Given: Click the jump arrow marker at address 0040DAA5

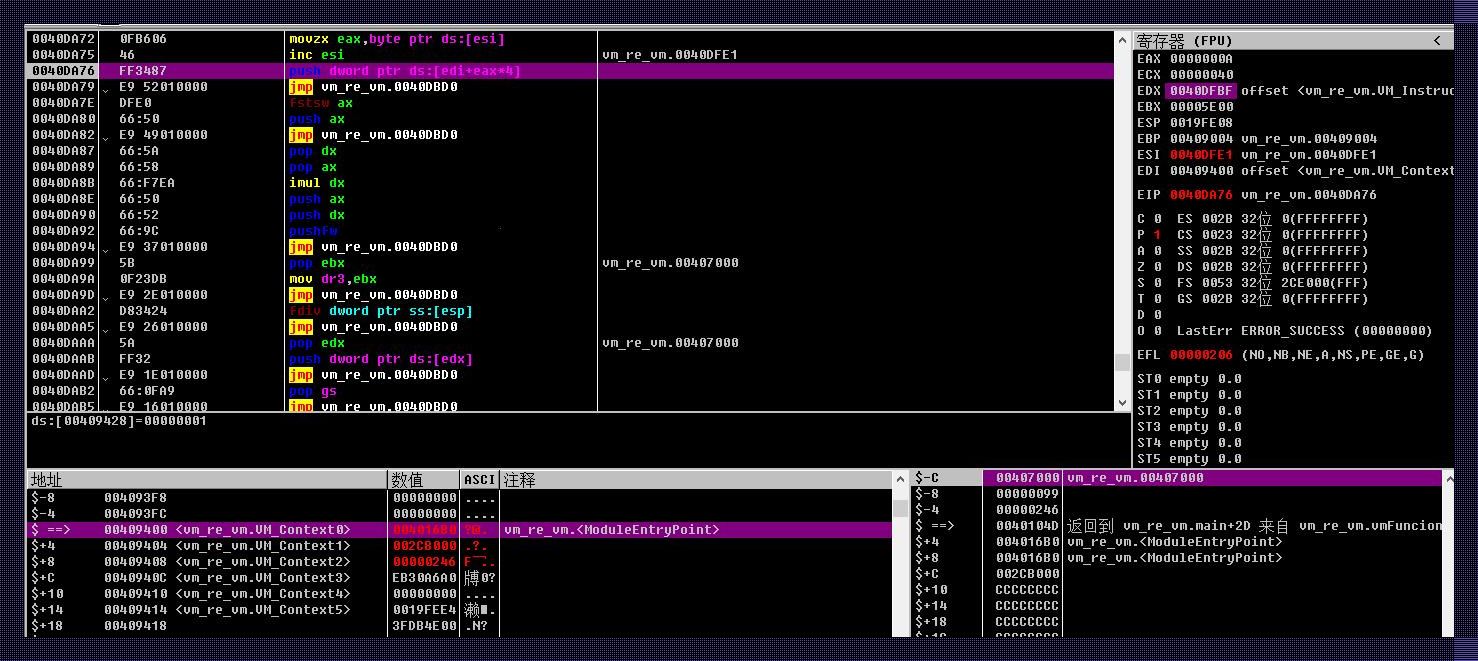Looking at the screenshot, I should (x=106, y=328).
